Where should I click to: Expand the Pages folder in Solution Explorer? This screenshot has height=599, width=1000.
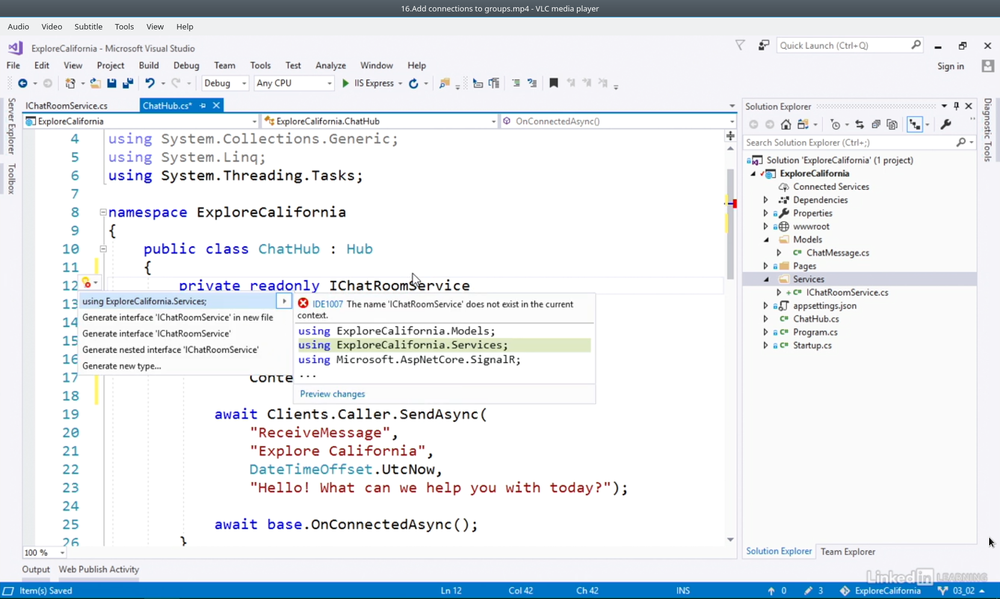pos(766,266)
